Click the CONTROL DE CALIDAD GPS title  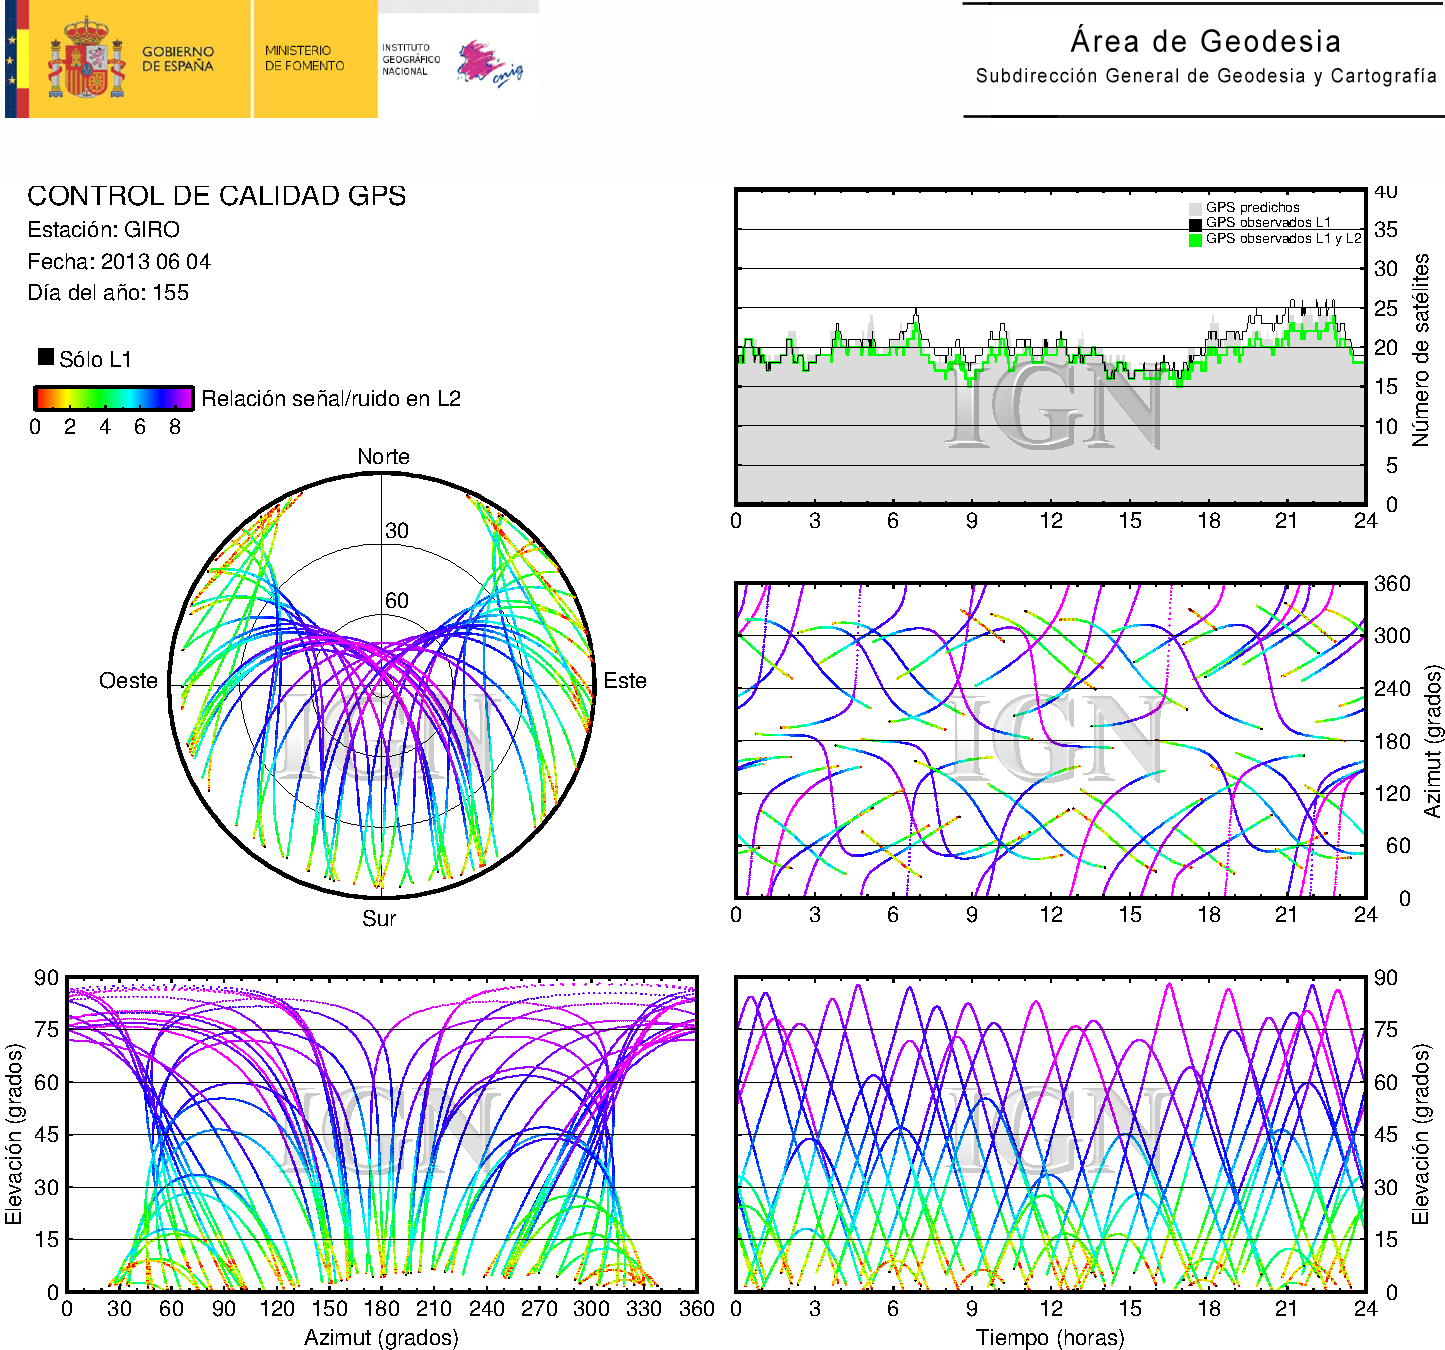216,196
